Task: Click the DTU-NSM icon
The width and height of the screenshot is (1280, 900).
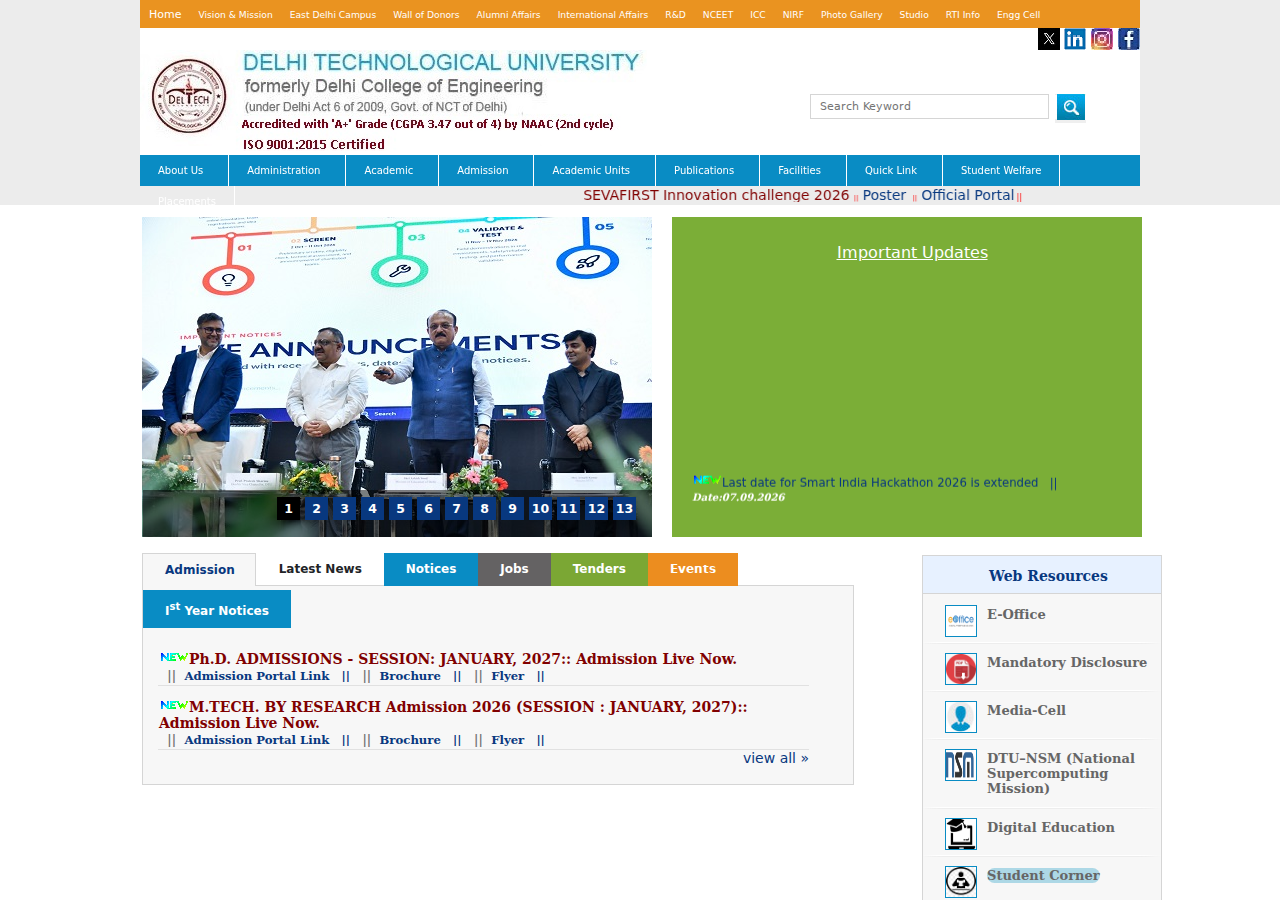Action: 961,765
